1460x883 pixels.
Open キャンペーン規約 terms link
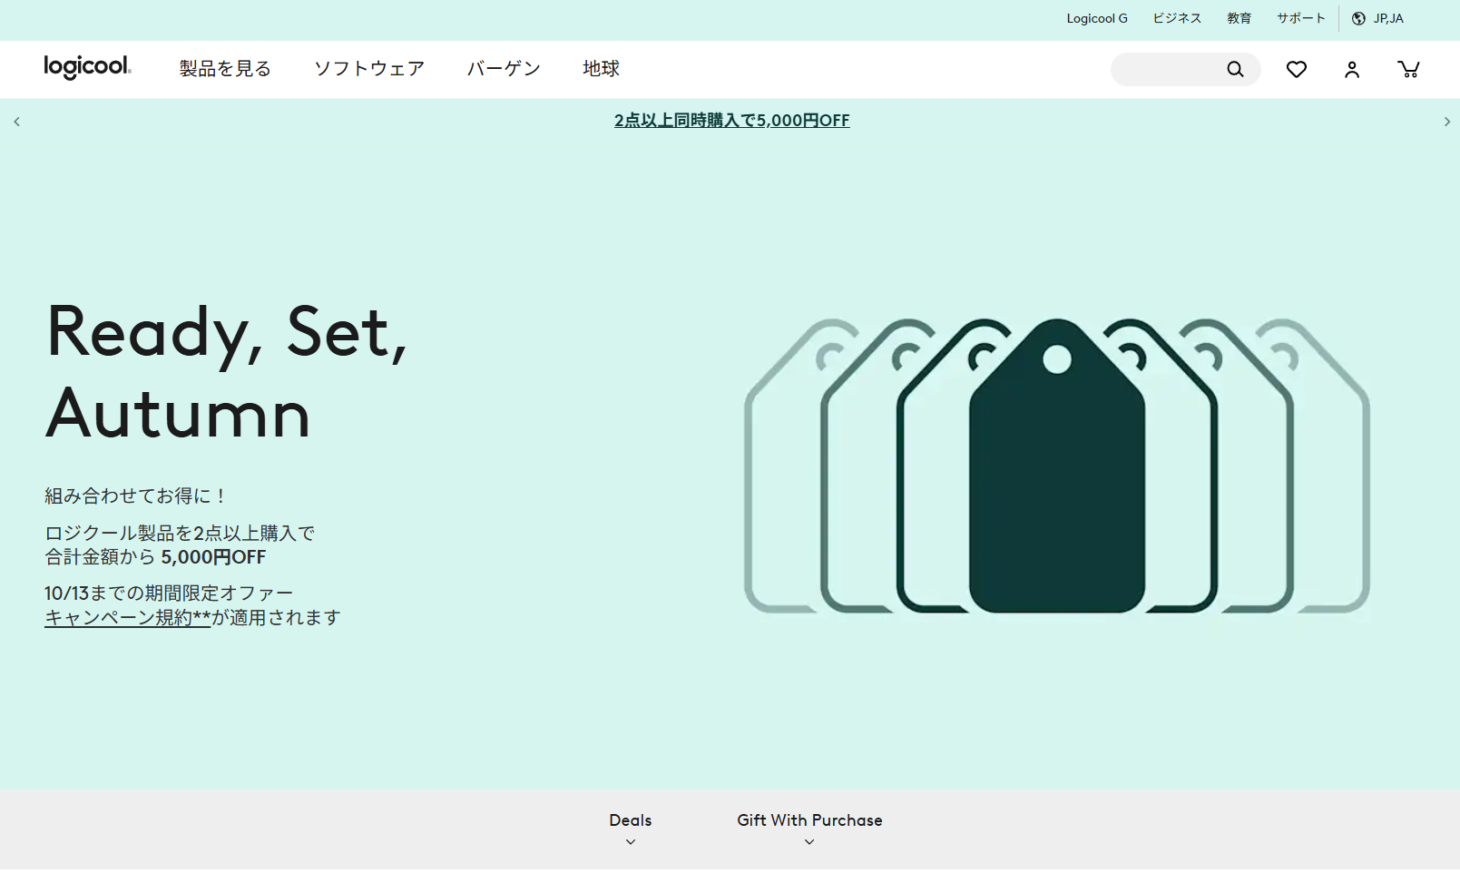tap(127, 618)
